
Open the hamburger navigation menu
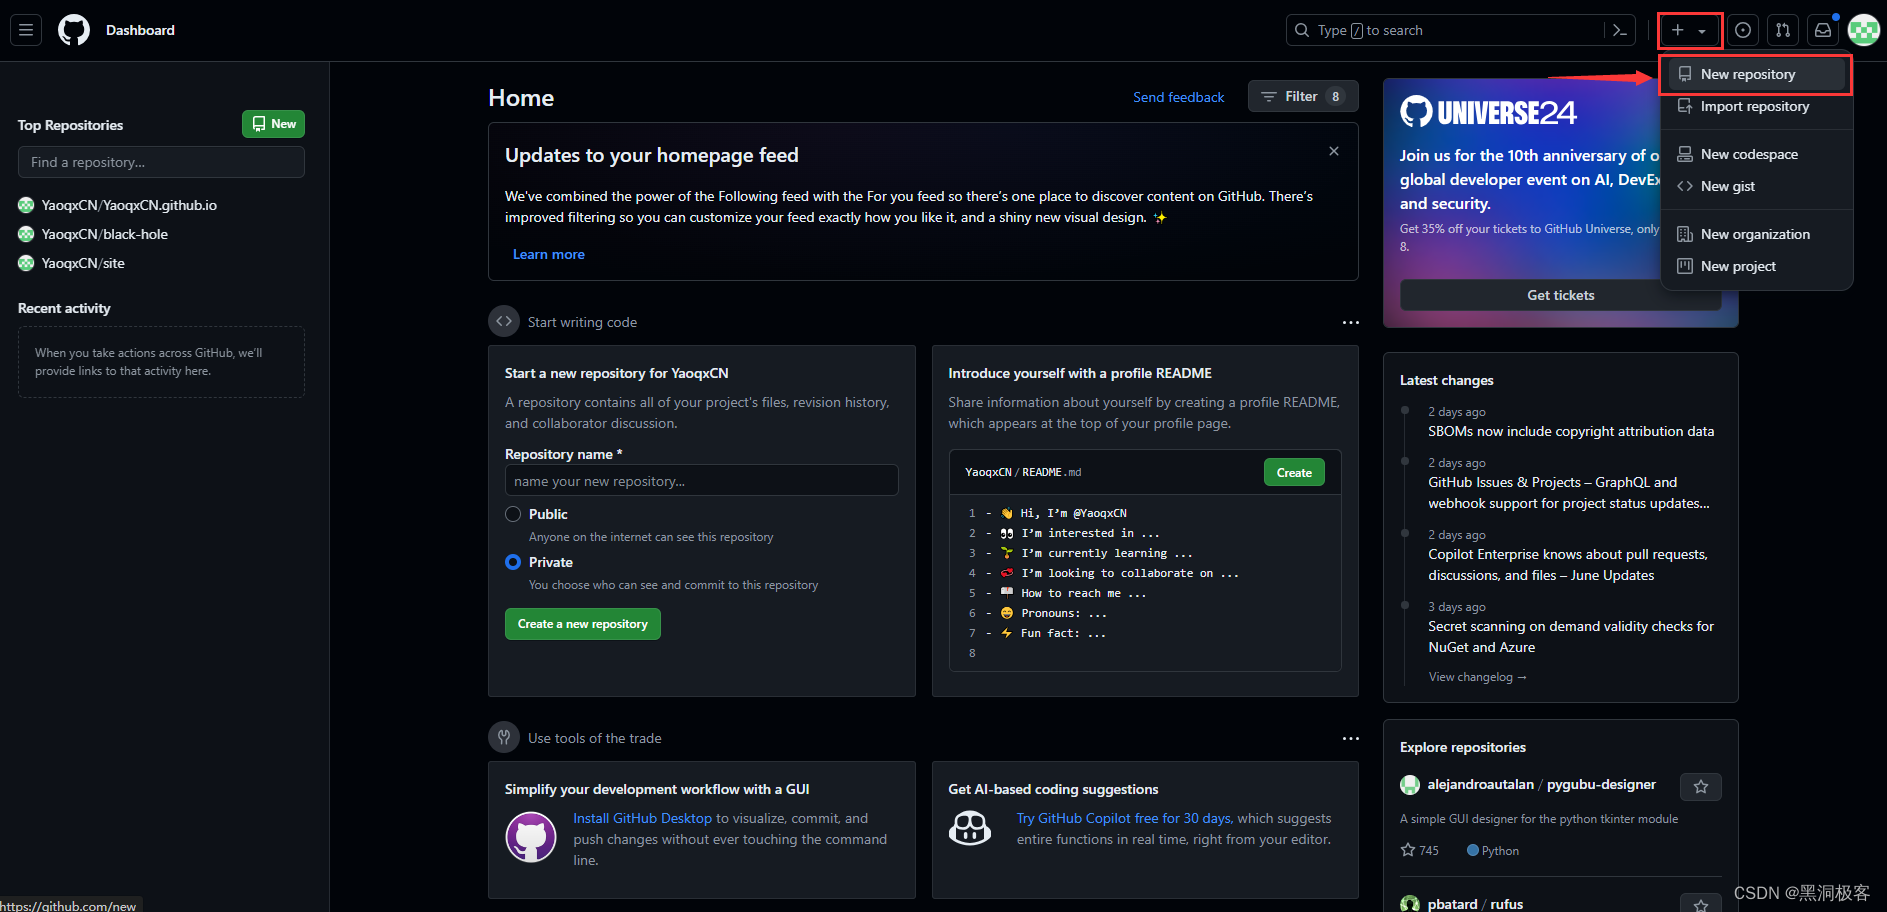(x=26, y=30)
